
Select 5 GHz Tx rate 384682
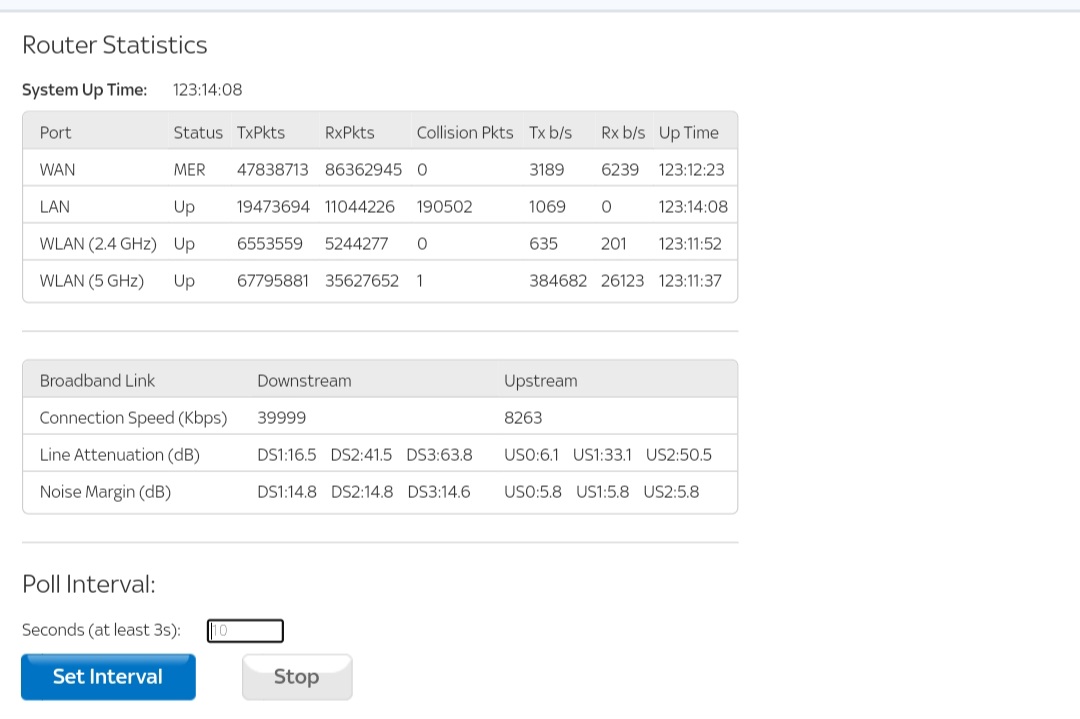click(x=558, y=281)
